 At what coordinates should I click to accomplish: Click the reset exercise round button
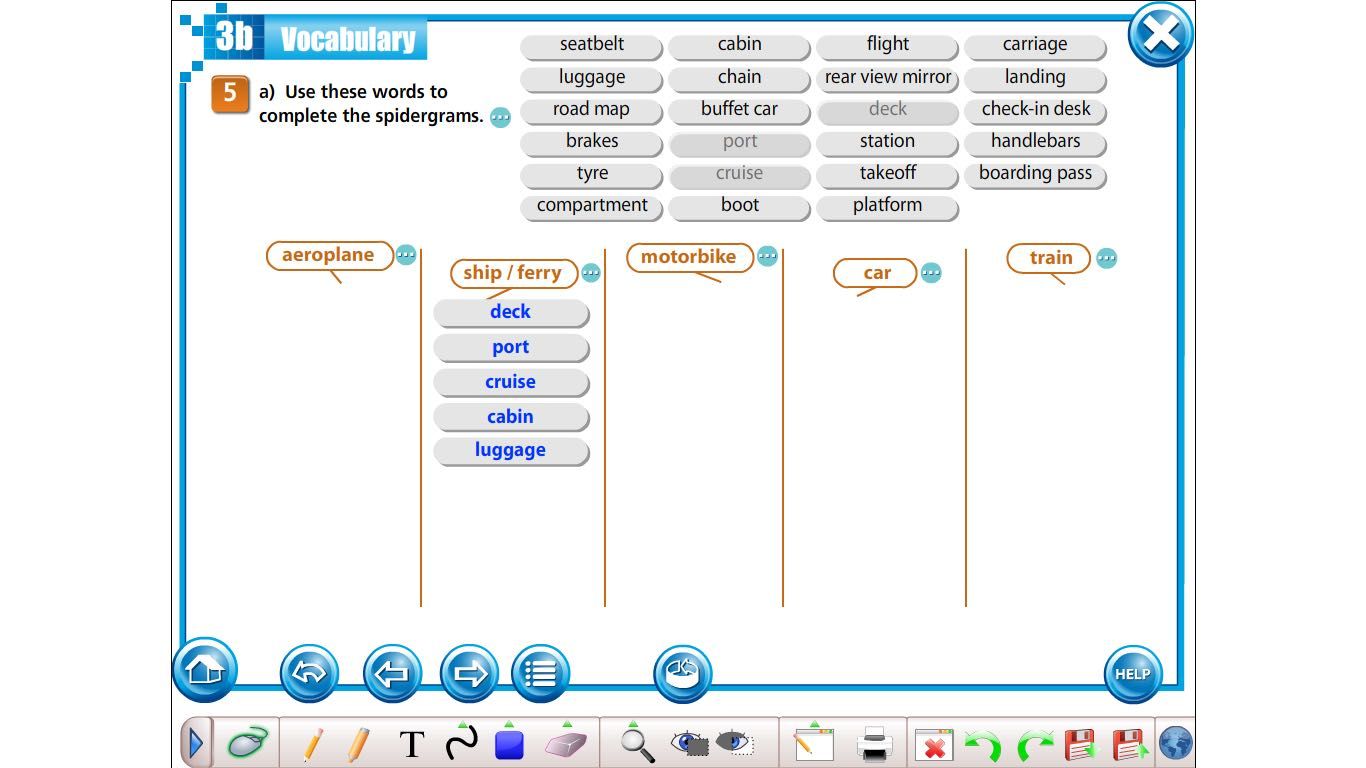[682, 673]
